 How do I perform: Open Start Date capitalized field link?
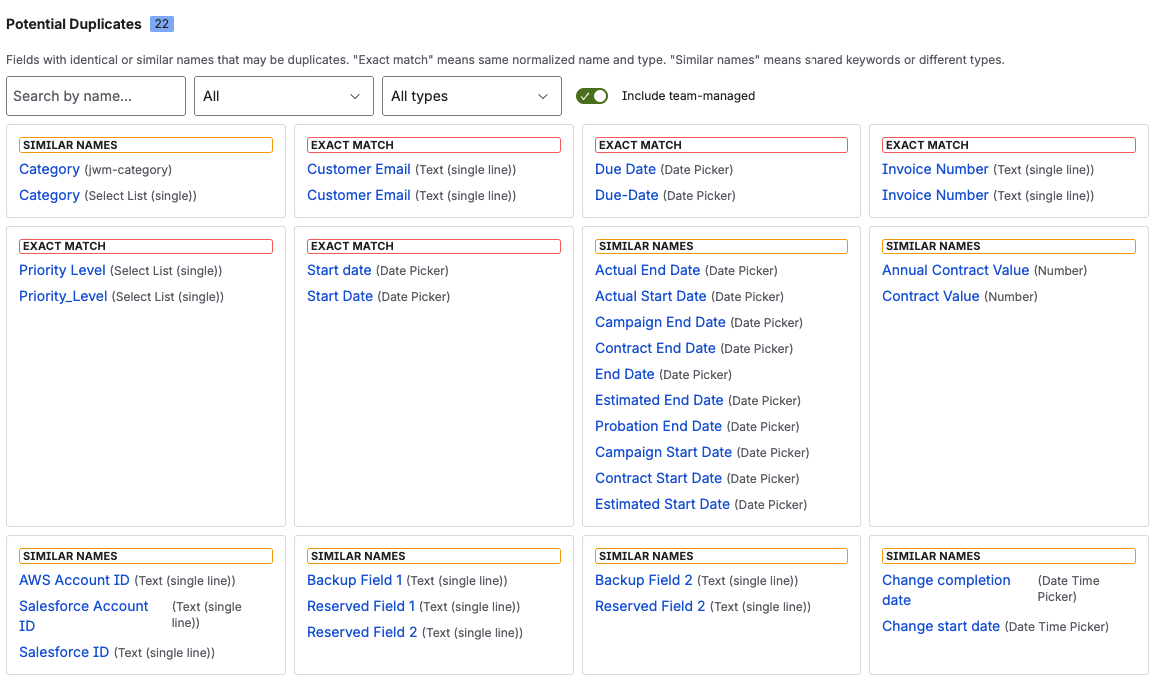coord(339,296)
